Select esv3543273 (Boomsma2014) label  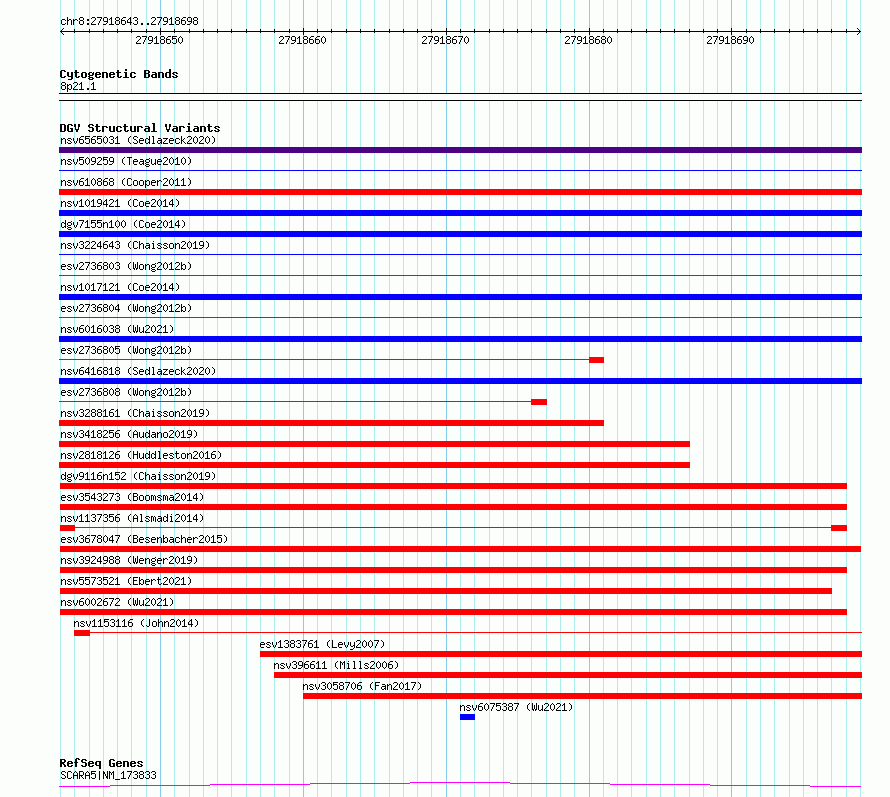click(132, 497)
